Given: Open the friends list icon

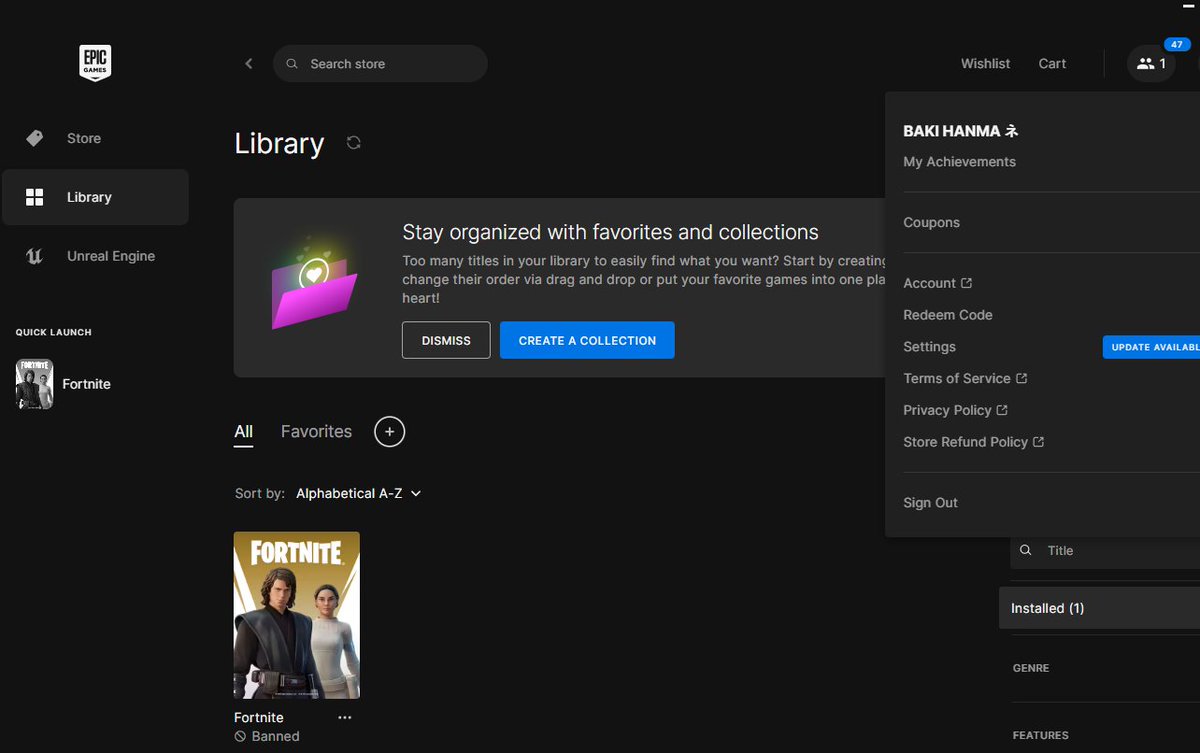Looking at the screenshot, I should pyautogui.click(x=1151, y=63).
